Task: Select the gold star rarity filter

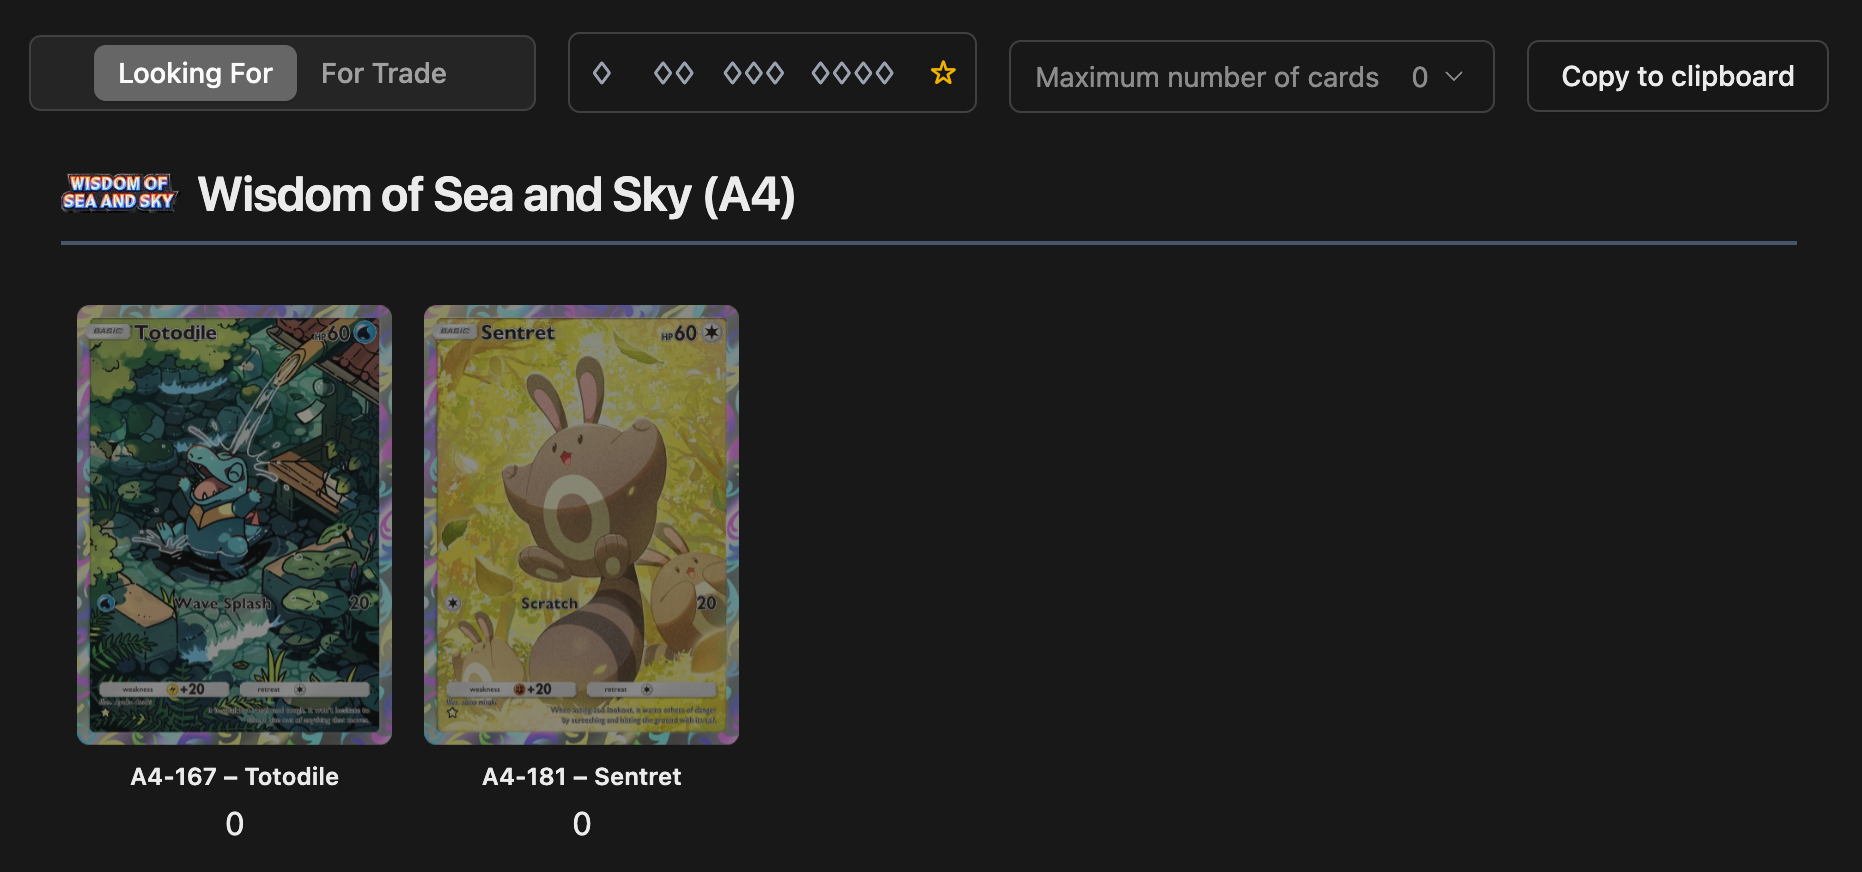Action: point(943,73)
